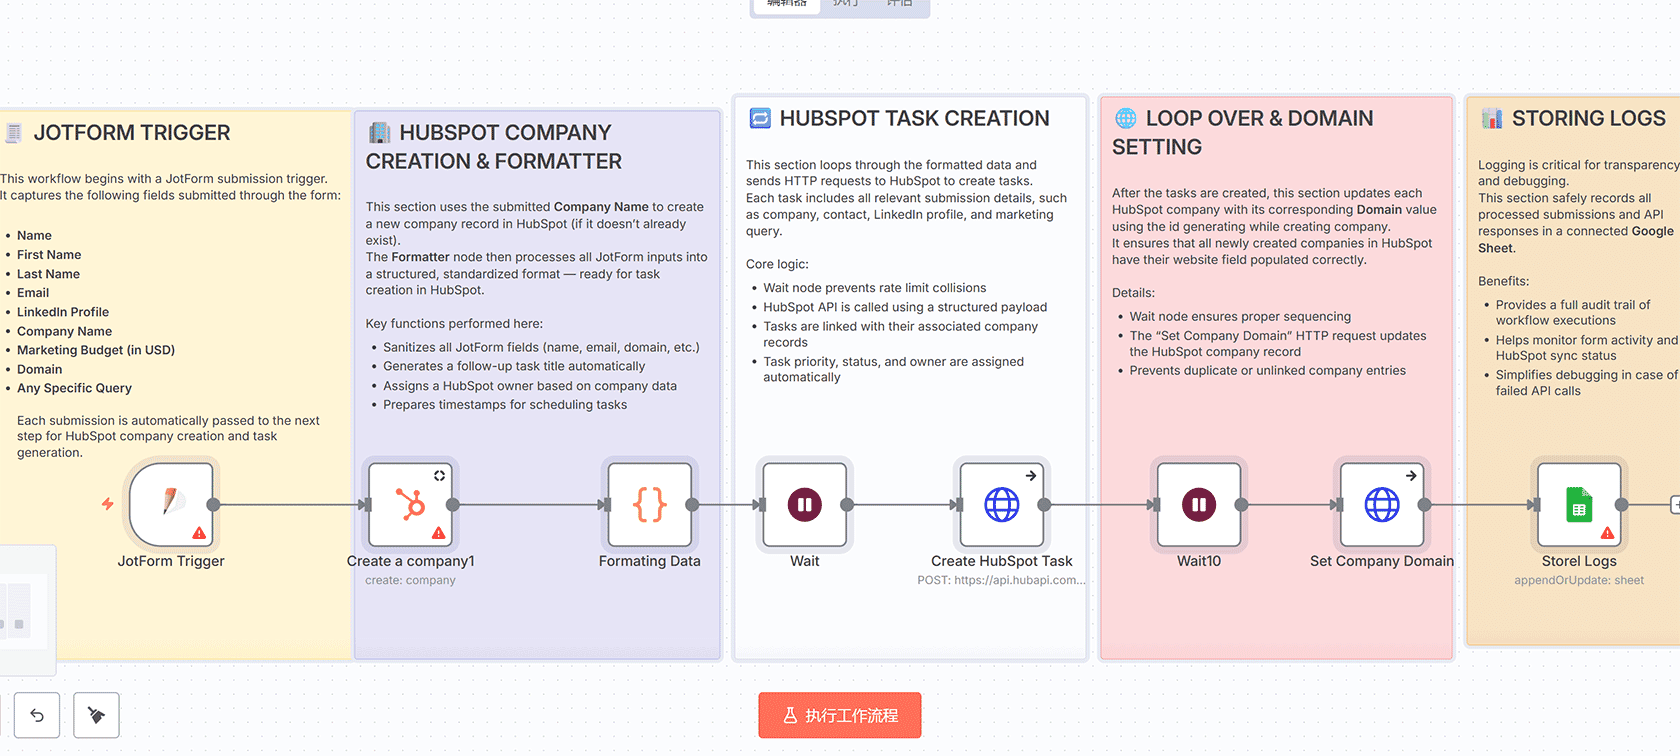This screenshot has height=756, width=1680.
Task: Open the Create HubSpot Task HTTP node
Action: [1001, 504]
